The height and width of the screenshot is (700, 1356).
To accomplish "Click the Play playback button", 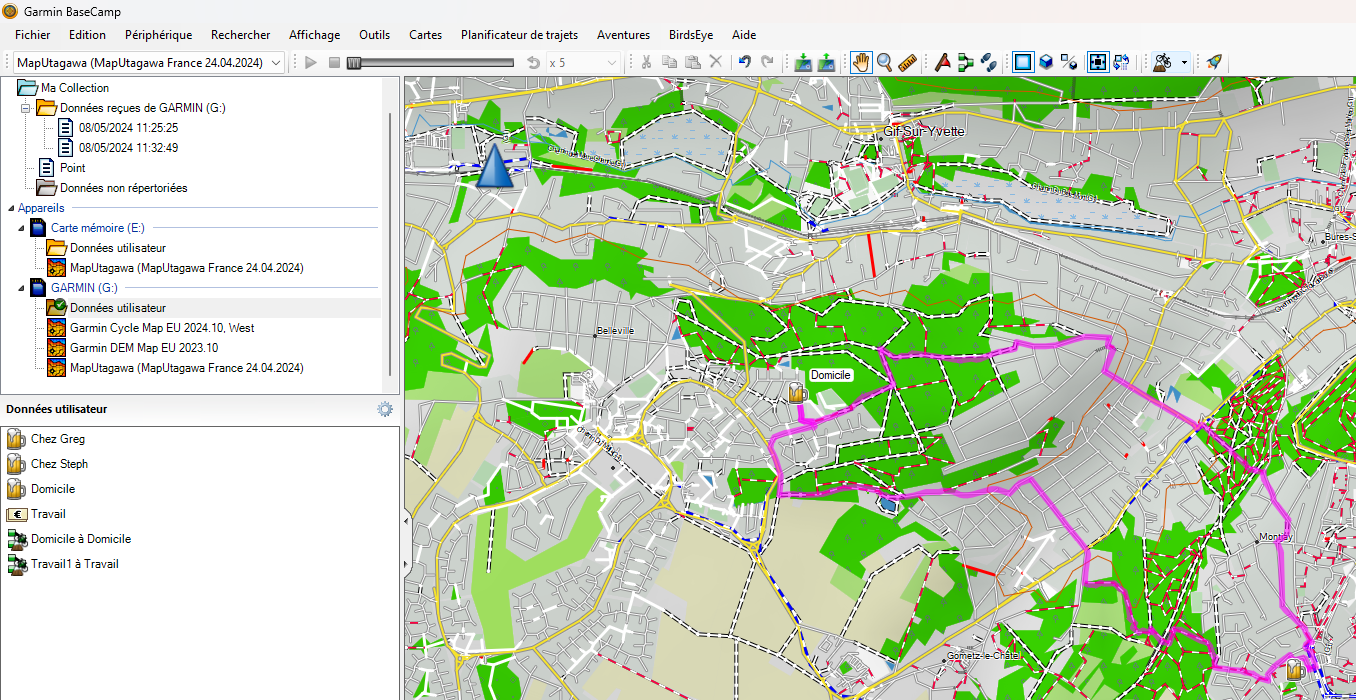I will [311, 62].
